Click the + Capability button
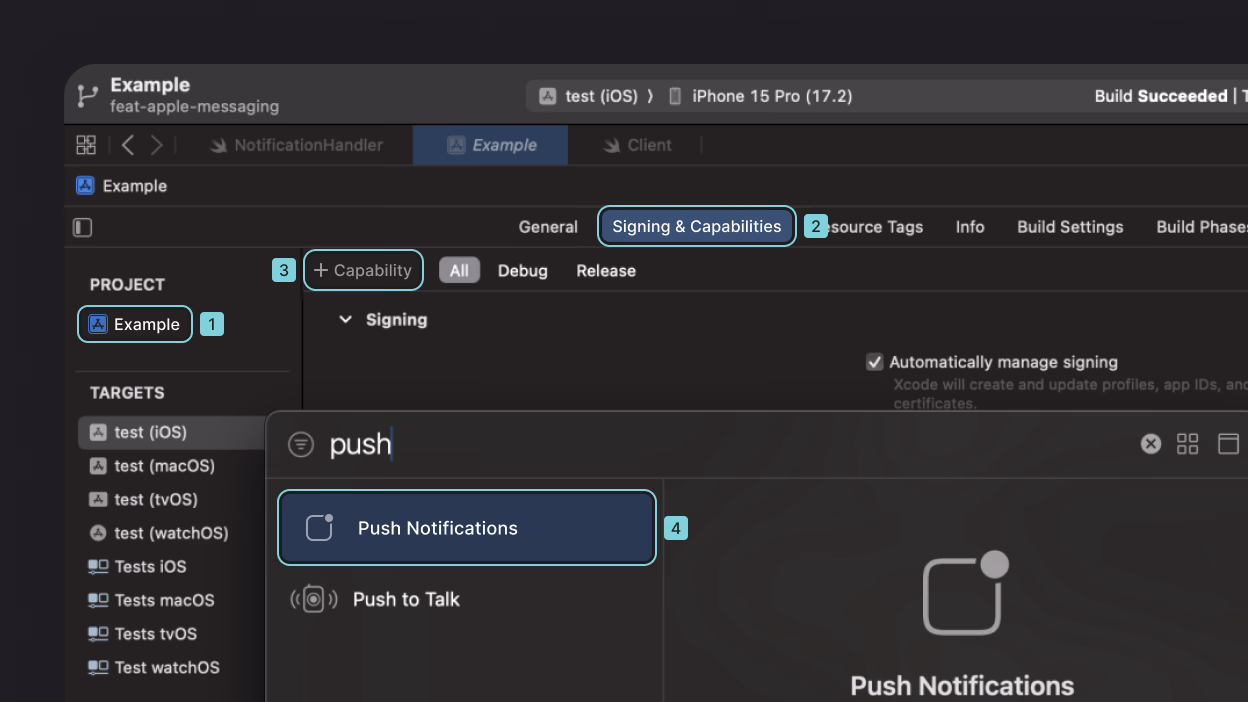This screenshot has height=702, width=1248. pyautogui.click(x=363, y=270)
